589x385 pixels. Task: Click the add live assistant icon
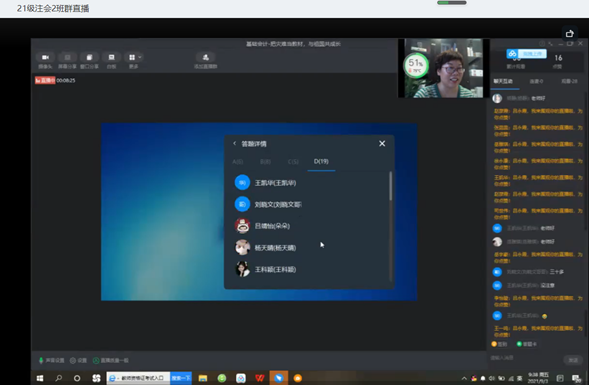point(205,57)
